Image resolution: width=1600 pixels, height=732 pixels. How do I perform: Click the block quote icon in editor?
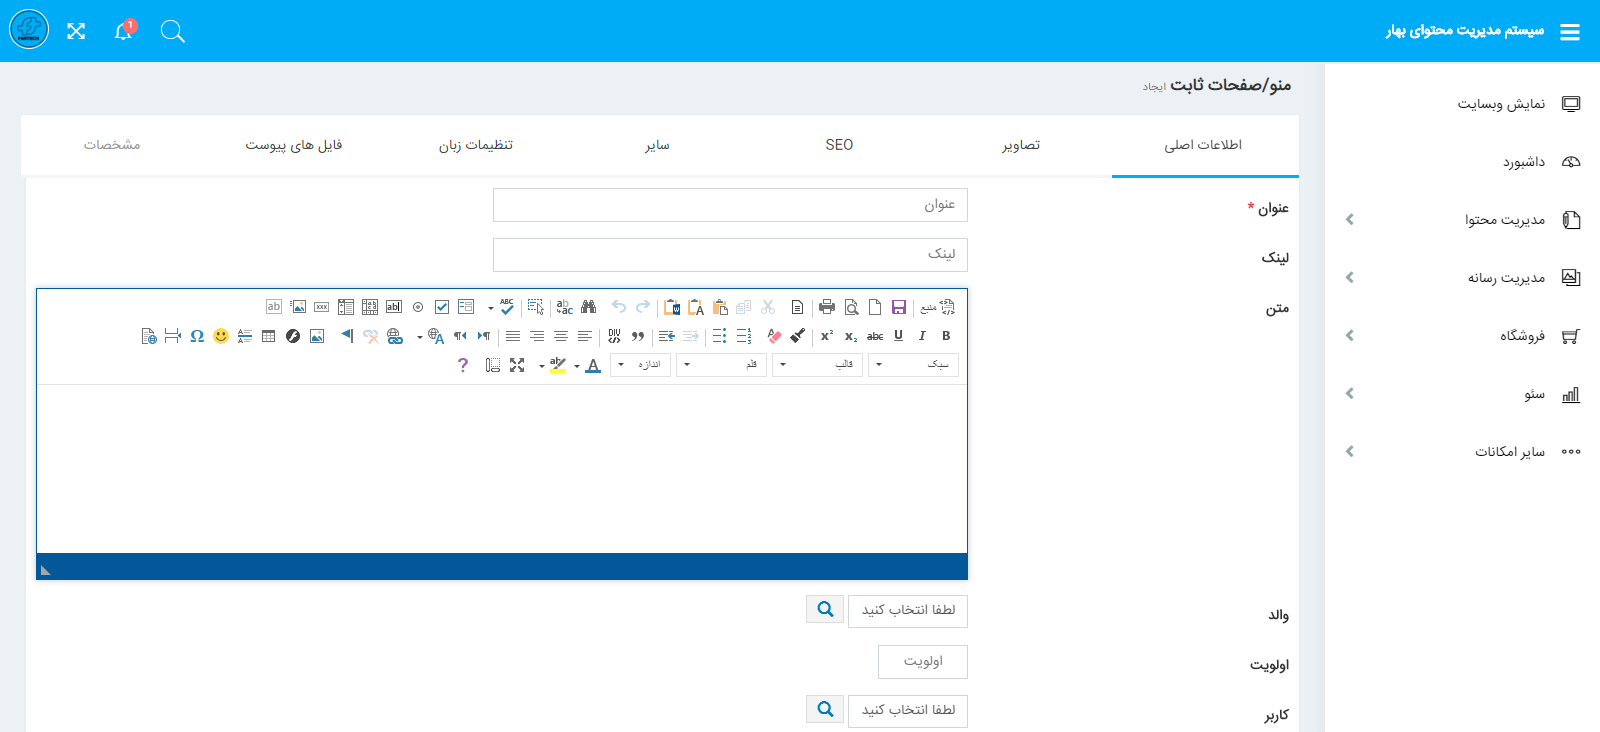pos(638,336)
